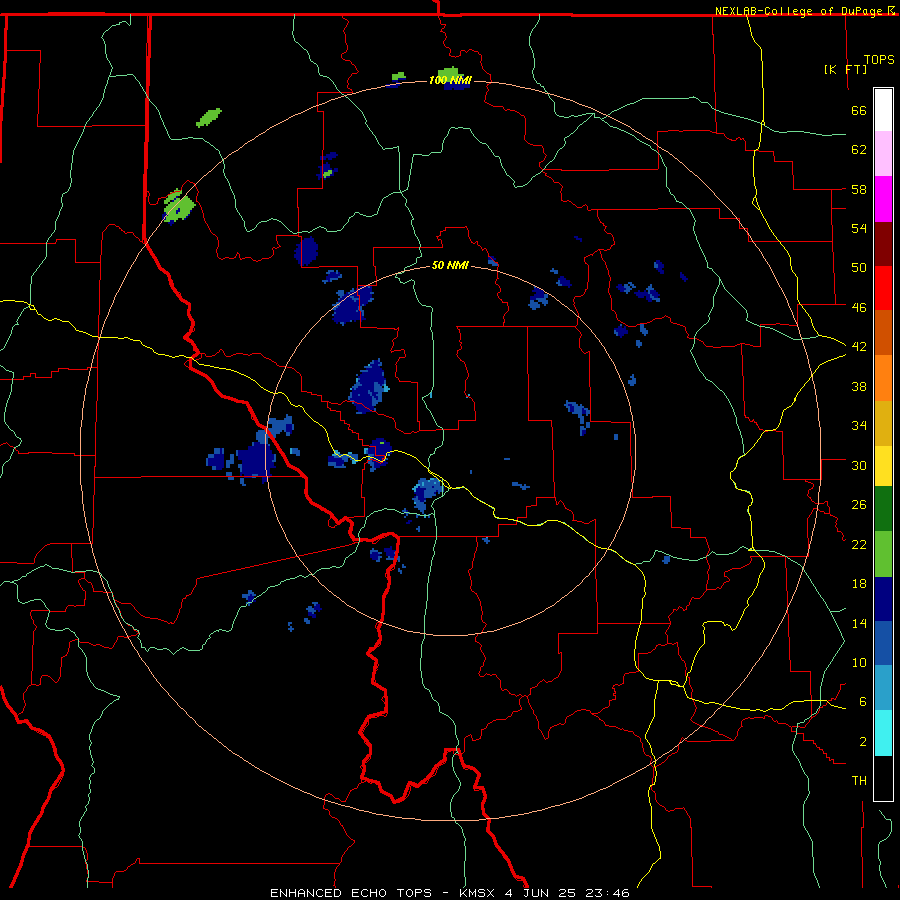The width and height of the screenshot is (900, 900).
Task: Select the black TH legend swatch
Action: (883, 778)
